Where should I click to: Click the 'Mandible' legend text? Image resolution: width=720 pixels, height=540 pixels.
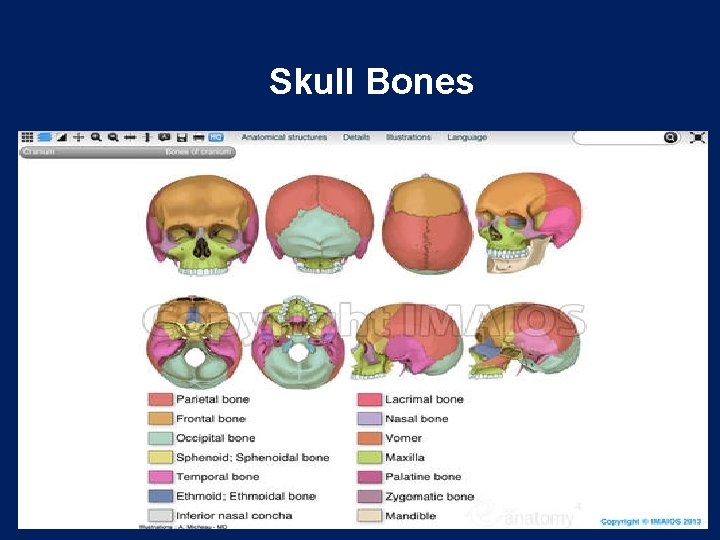[411, 515]
